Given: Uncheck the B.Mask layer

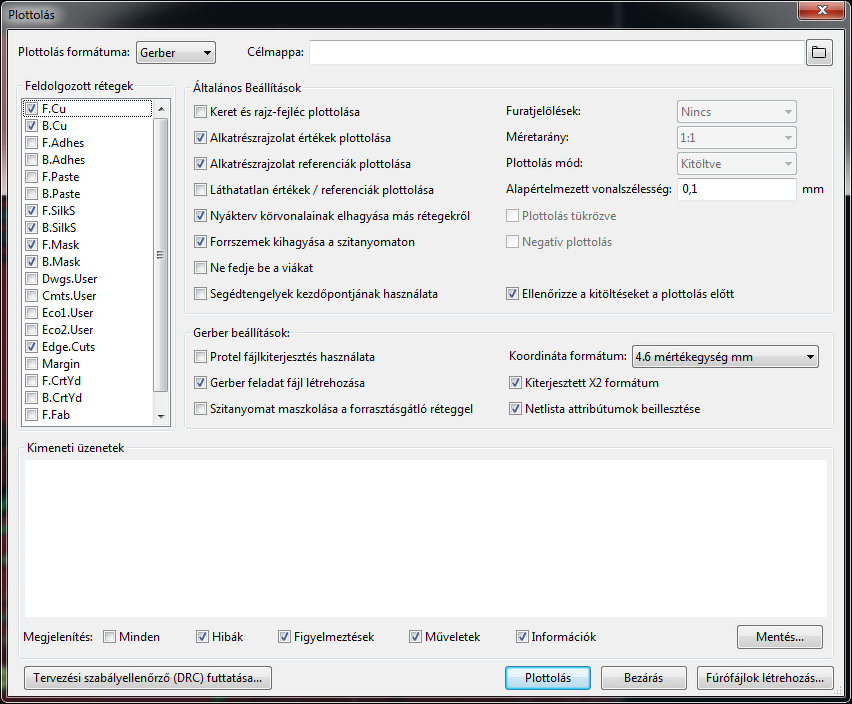Looking at the screenshot, I should 32,261.
